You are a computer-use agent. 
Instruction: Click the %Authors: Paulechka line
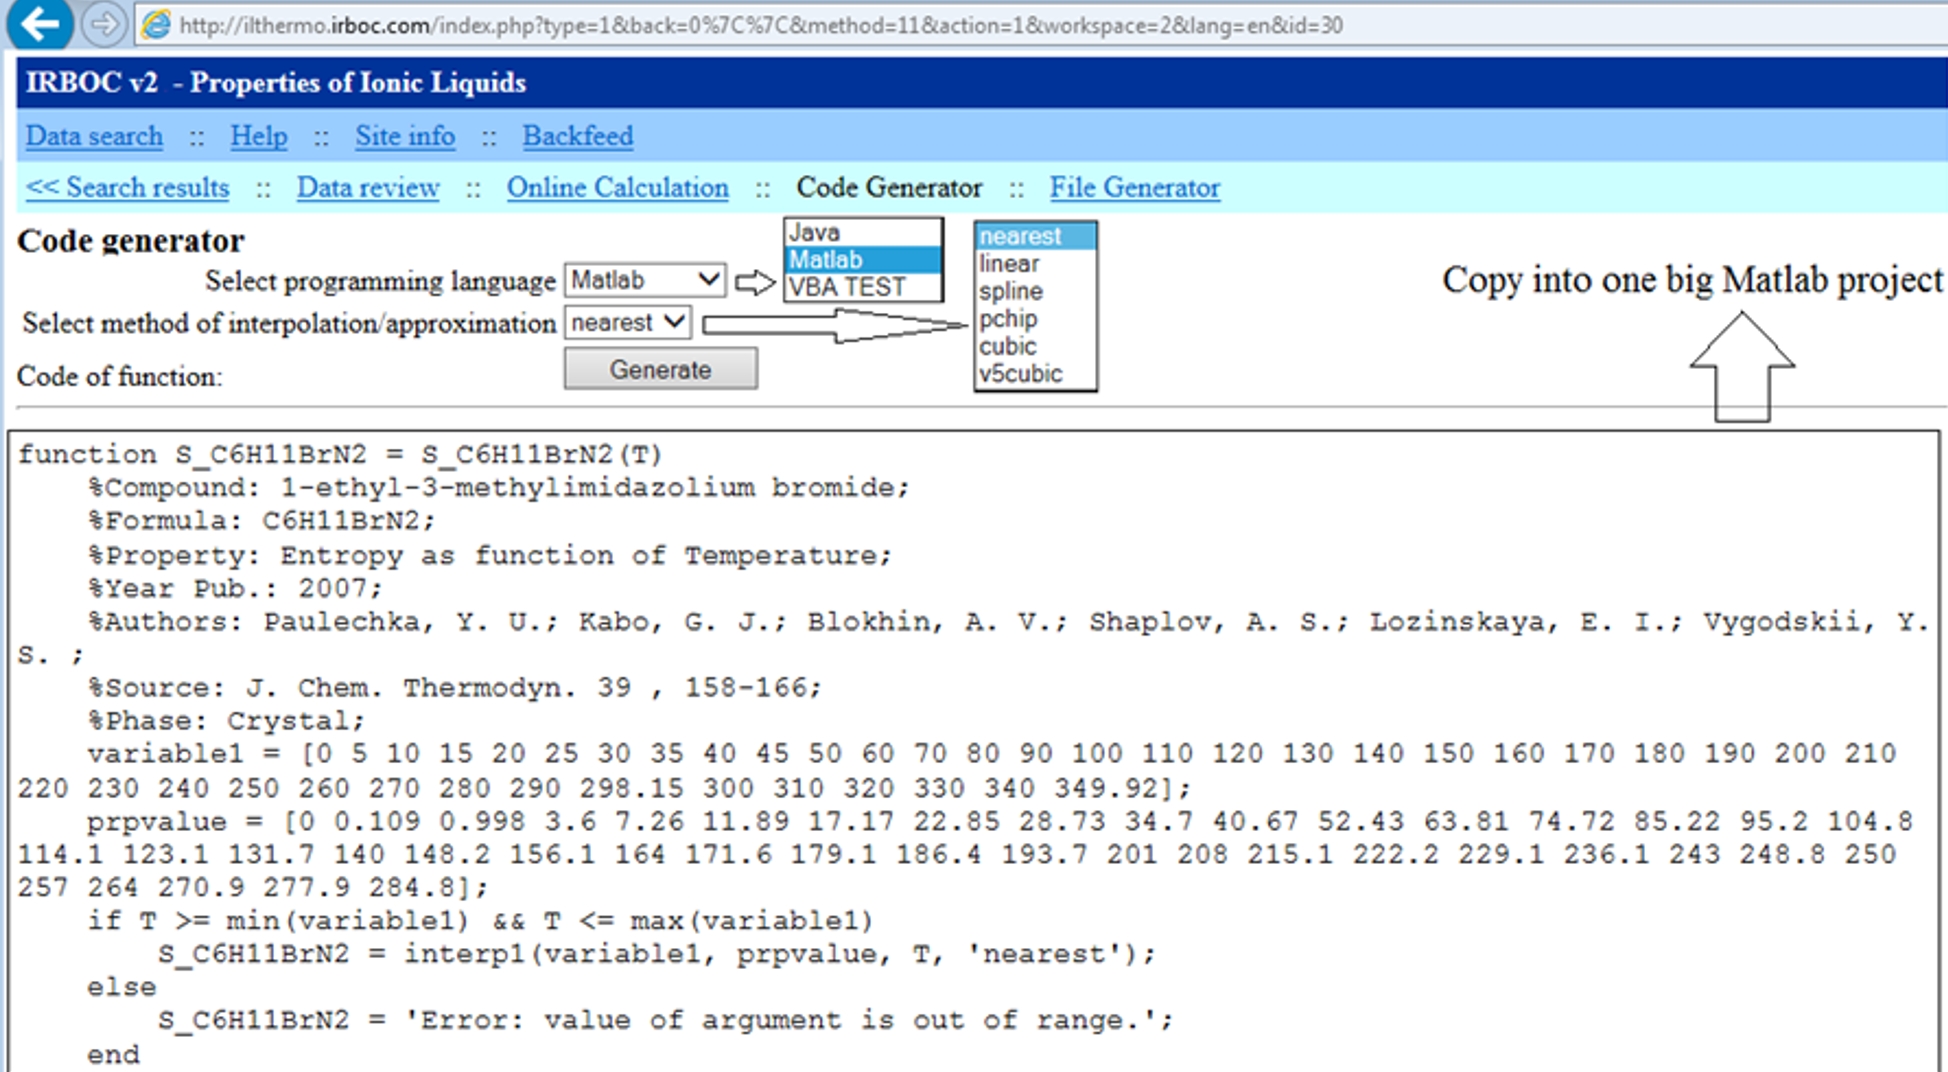pyautogui.click(x=973, y=638)
